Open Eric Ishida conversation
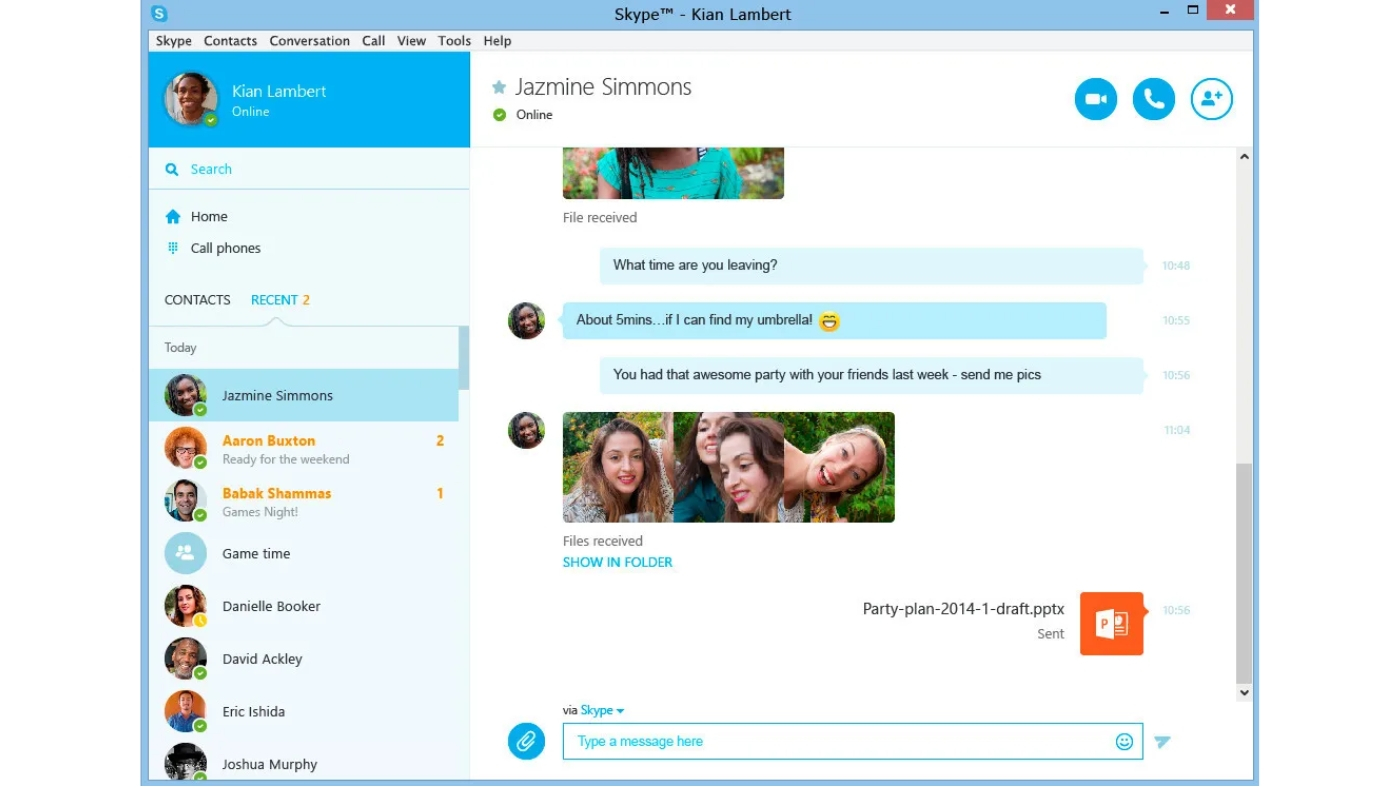The height and width of the screenshot is (788, 1400). coord(304,712)
